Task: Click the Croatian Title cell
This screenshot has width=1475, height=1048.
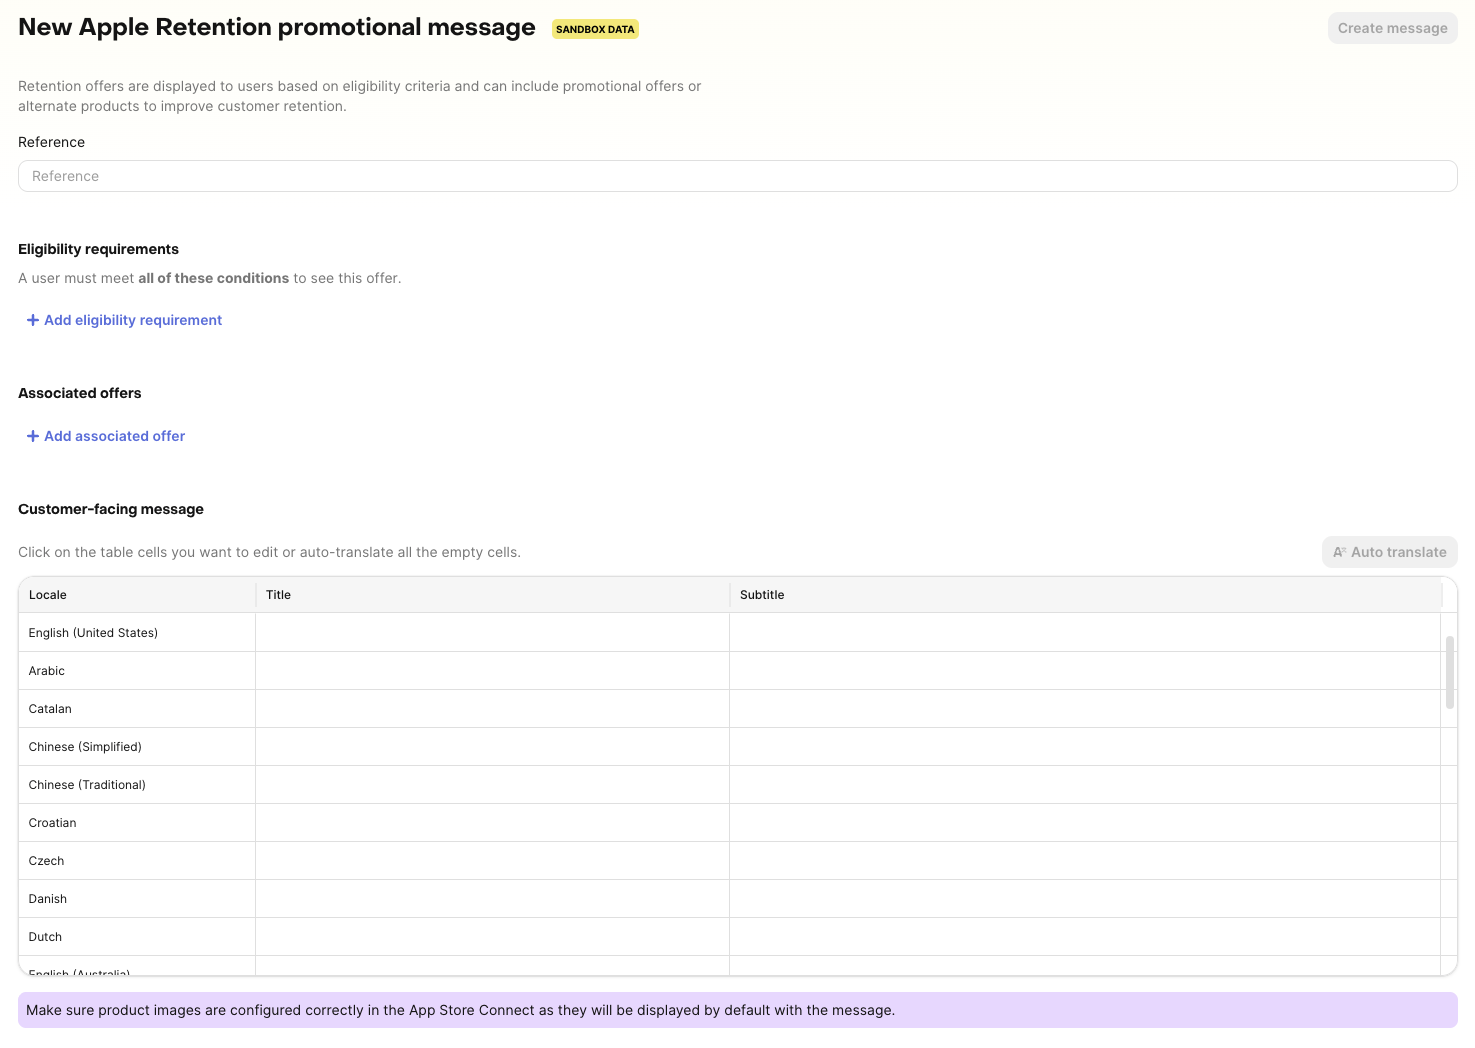Action: (x=492, y=822)
